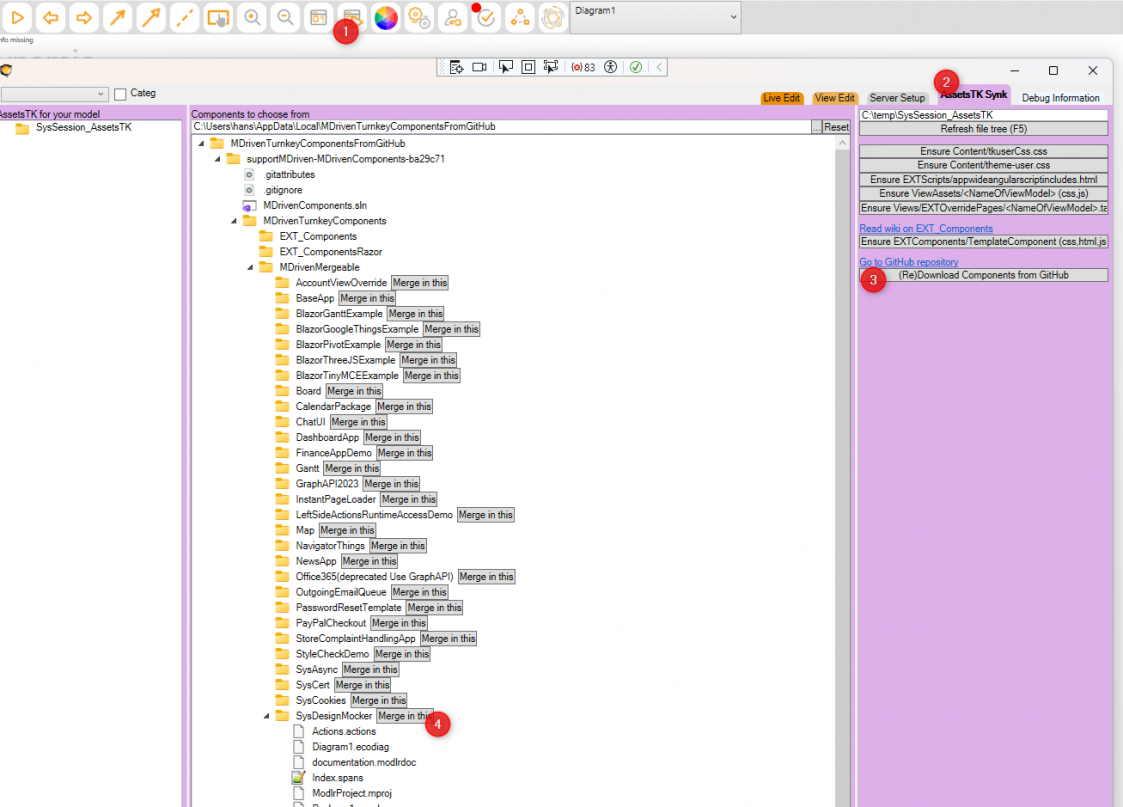This screenshot has height=807, width=1123.
Task: Click the Reset button beside path field
Action: coord(836,127)
